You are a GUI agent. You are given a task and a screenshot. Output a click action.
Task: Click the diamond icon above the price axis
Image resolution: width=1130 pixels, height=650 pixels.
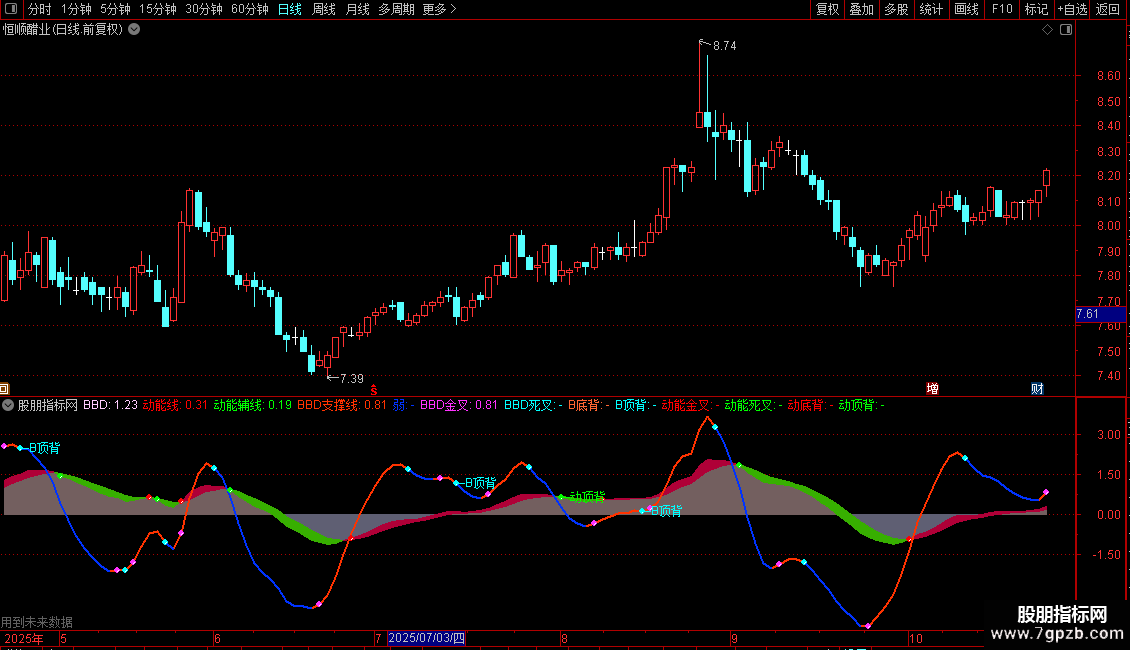point(1047,30)
